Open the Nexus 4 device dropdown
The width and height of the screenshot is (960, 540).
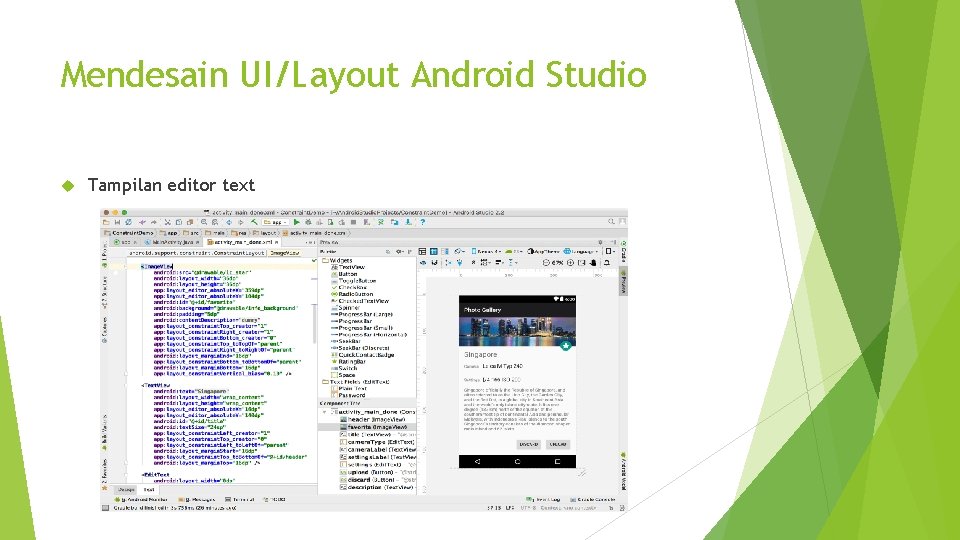(486, 252)
